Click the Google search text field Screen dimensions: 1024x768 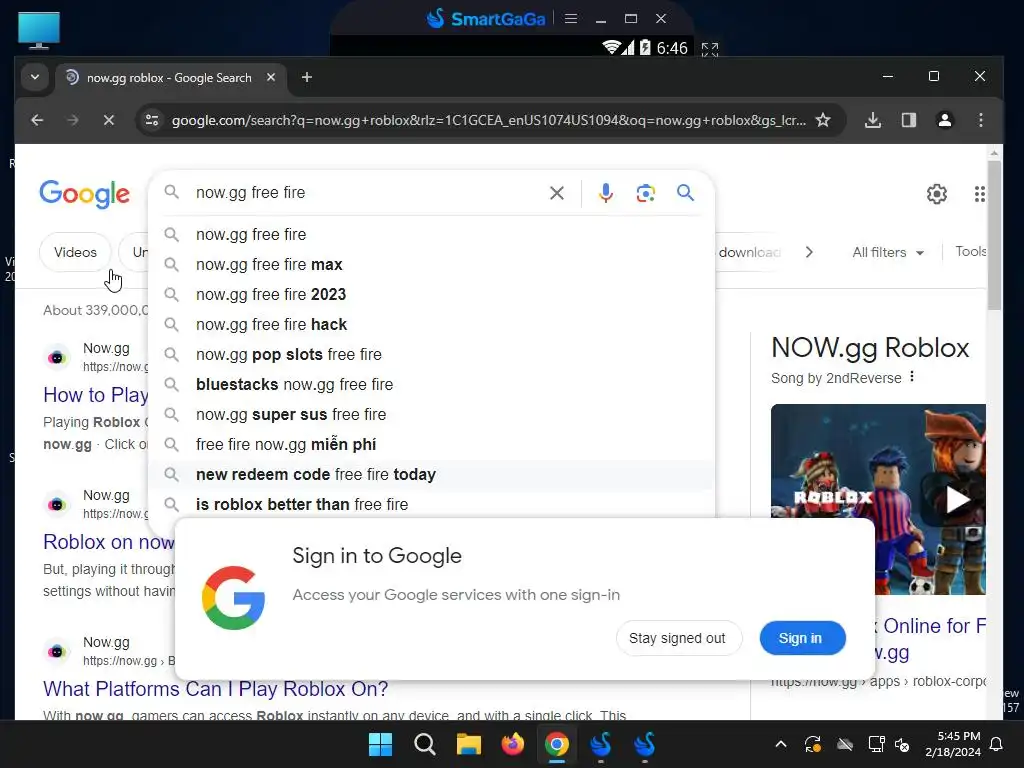(x=366, y=193)
